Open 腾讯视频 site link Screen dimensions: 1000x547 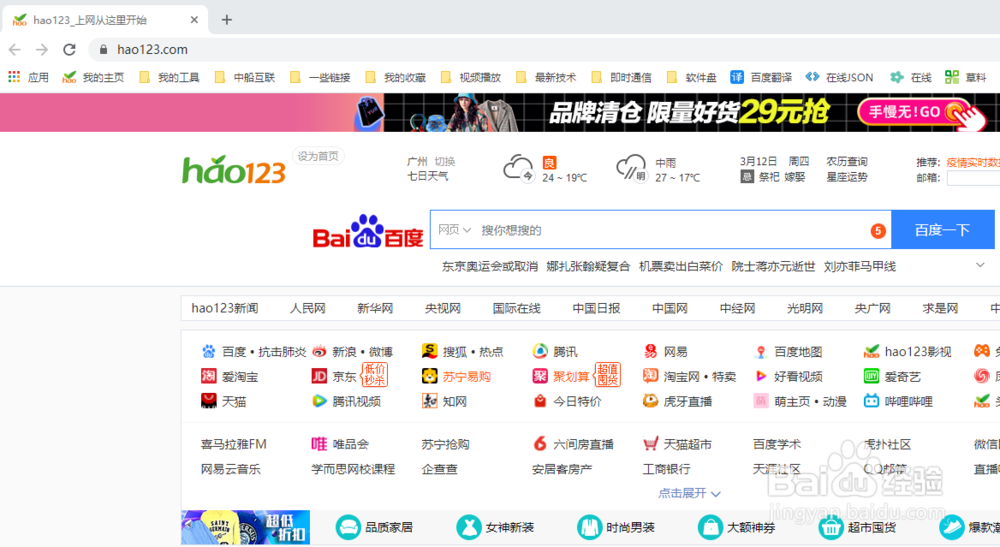click(x=346, y=401)
